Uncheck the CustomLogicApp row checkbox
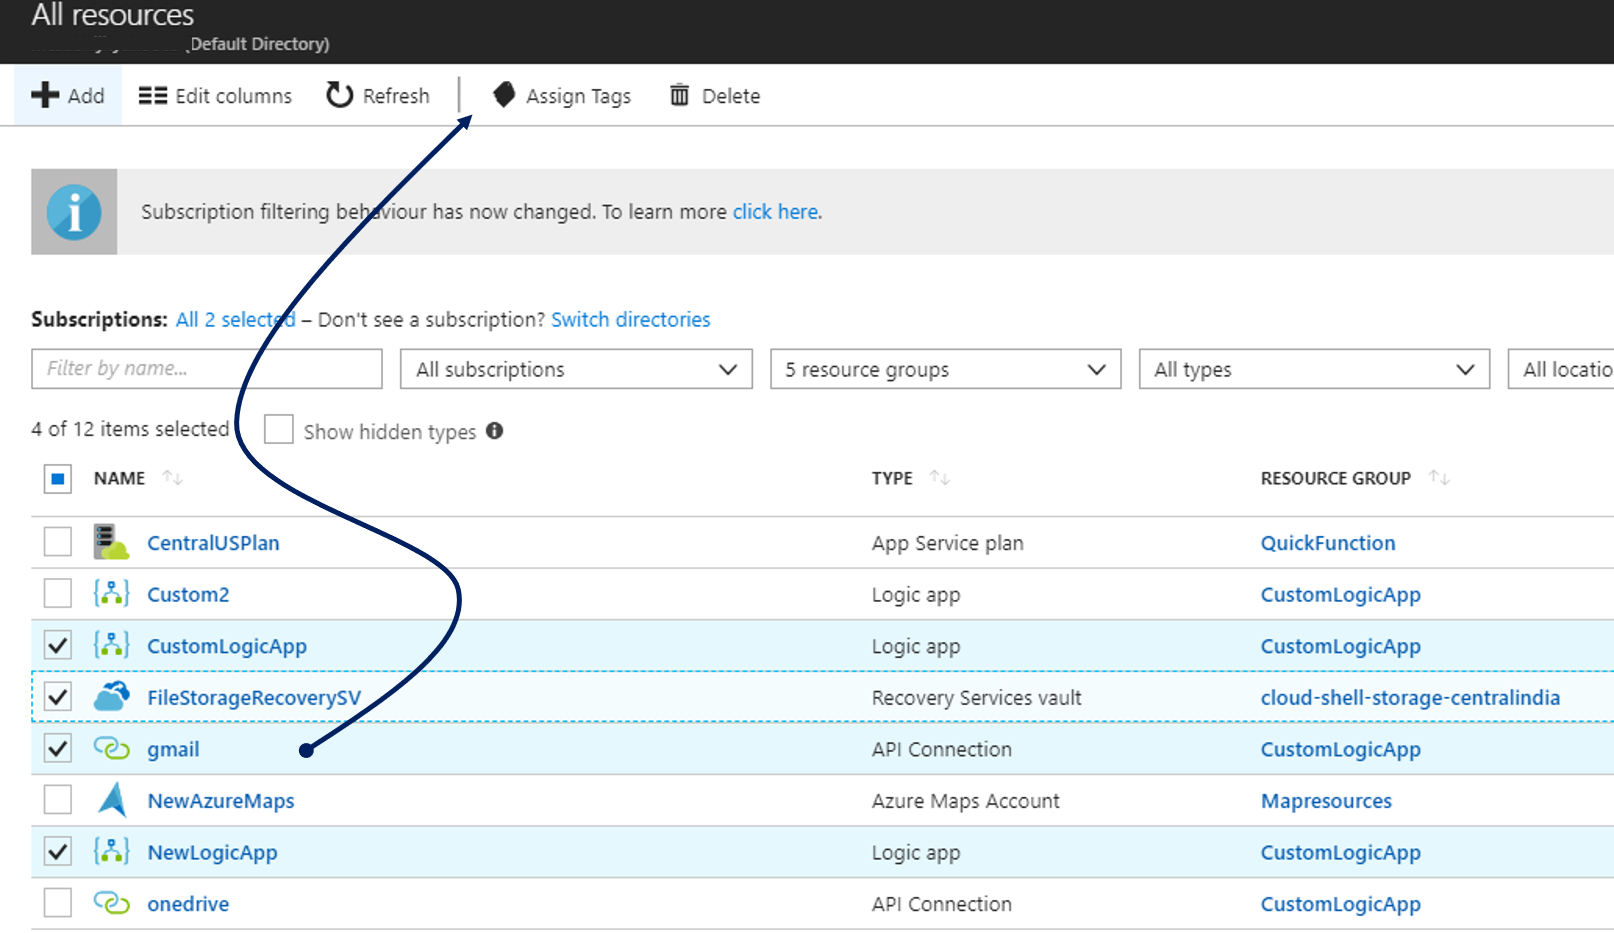 [58, 645]
